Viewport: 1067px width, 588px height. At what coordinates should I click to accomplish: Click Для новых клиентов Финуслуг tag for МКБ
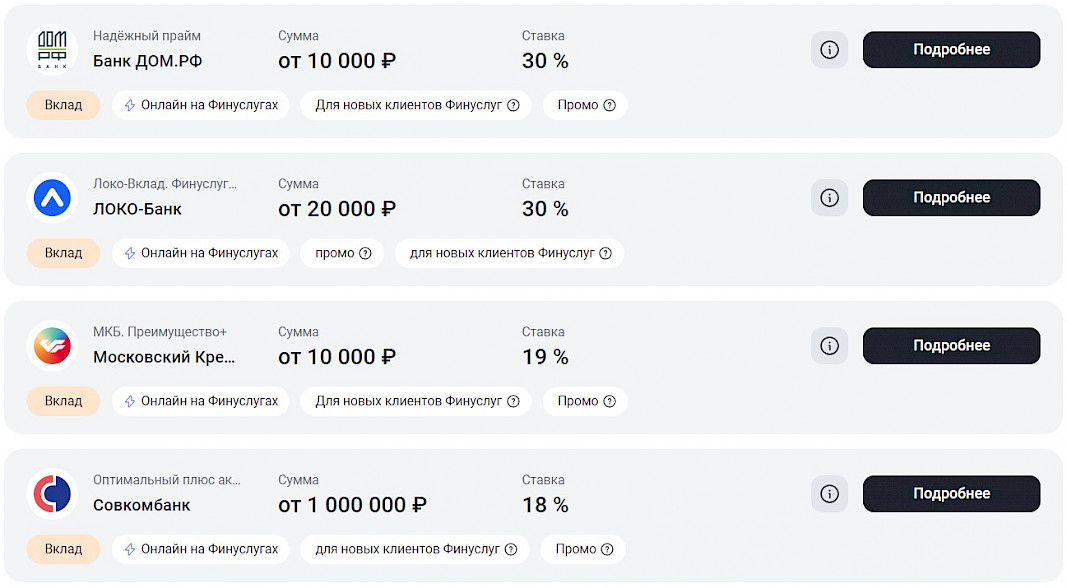416,401
